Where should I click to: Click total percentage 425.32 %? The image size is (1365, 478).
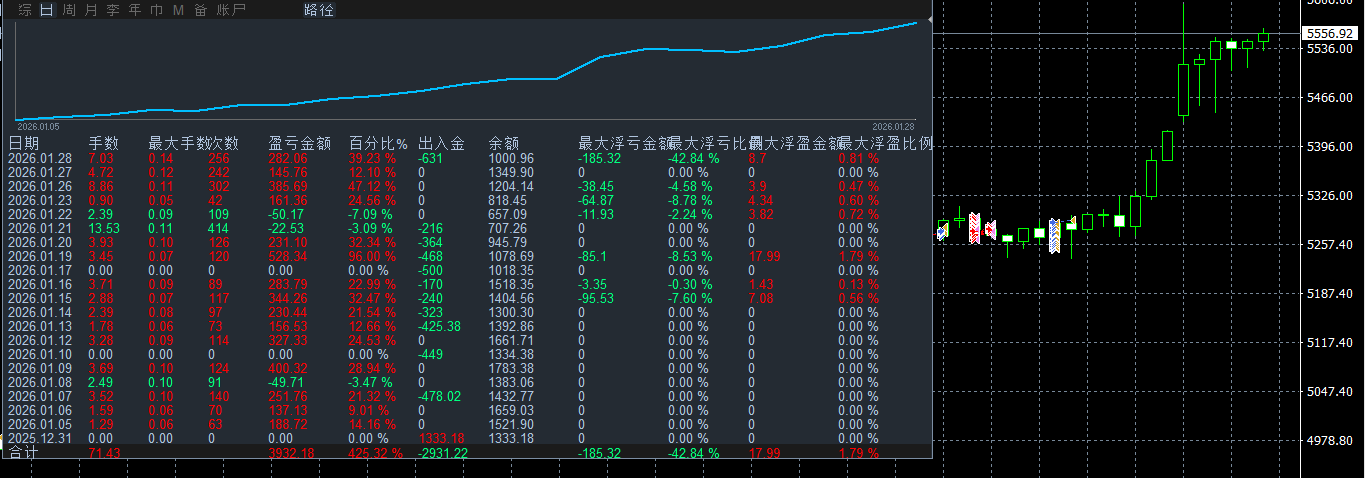[376, 453]
